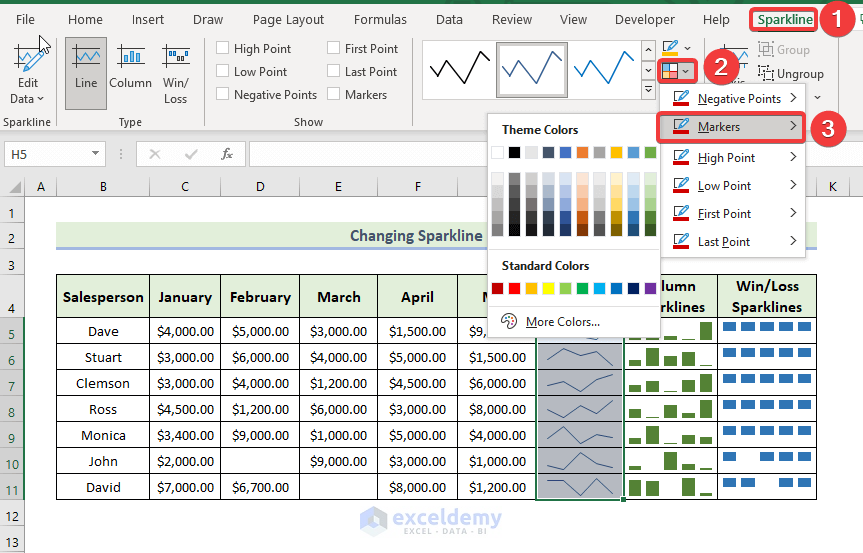Select the cell containing Monica

tap(103, 435)
